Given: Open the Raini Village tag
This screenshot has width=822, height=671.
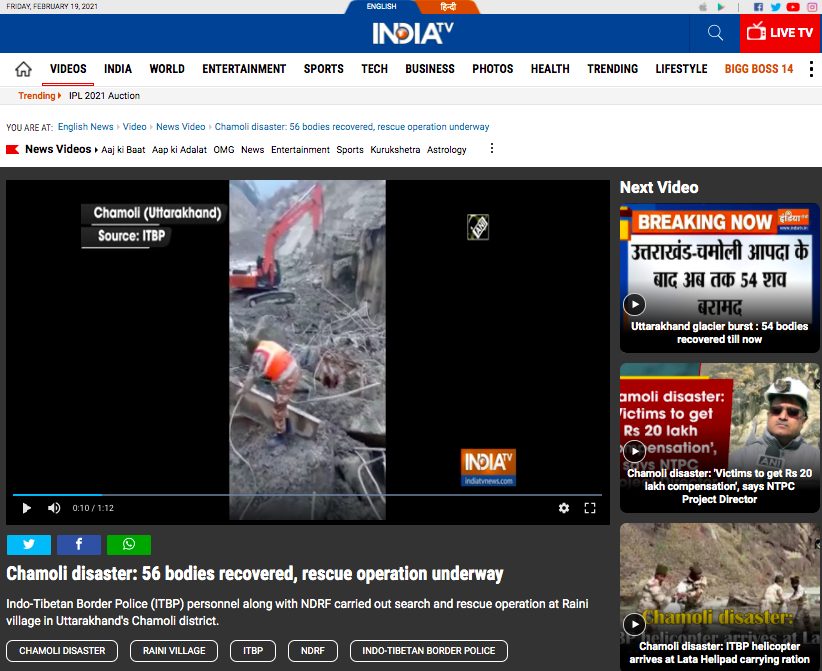Looking at the screenshot, I should pos(174,651).
